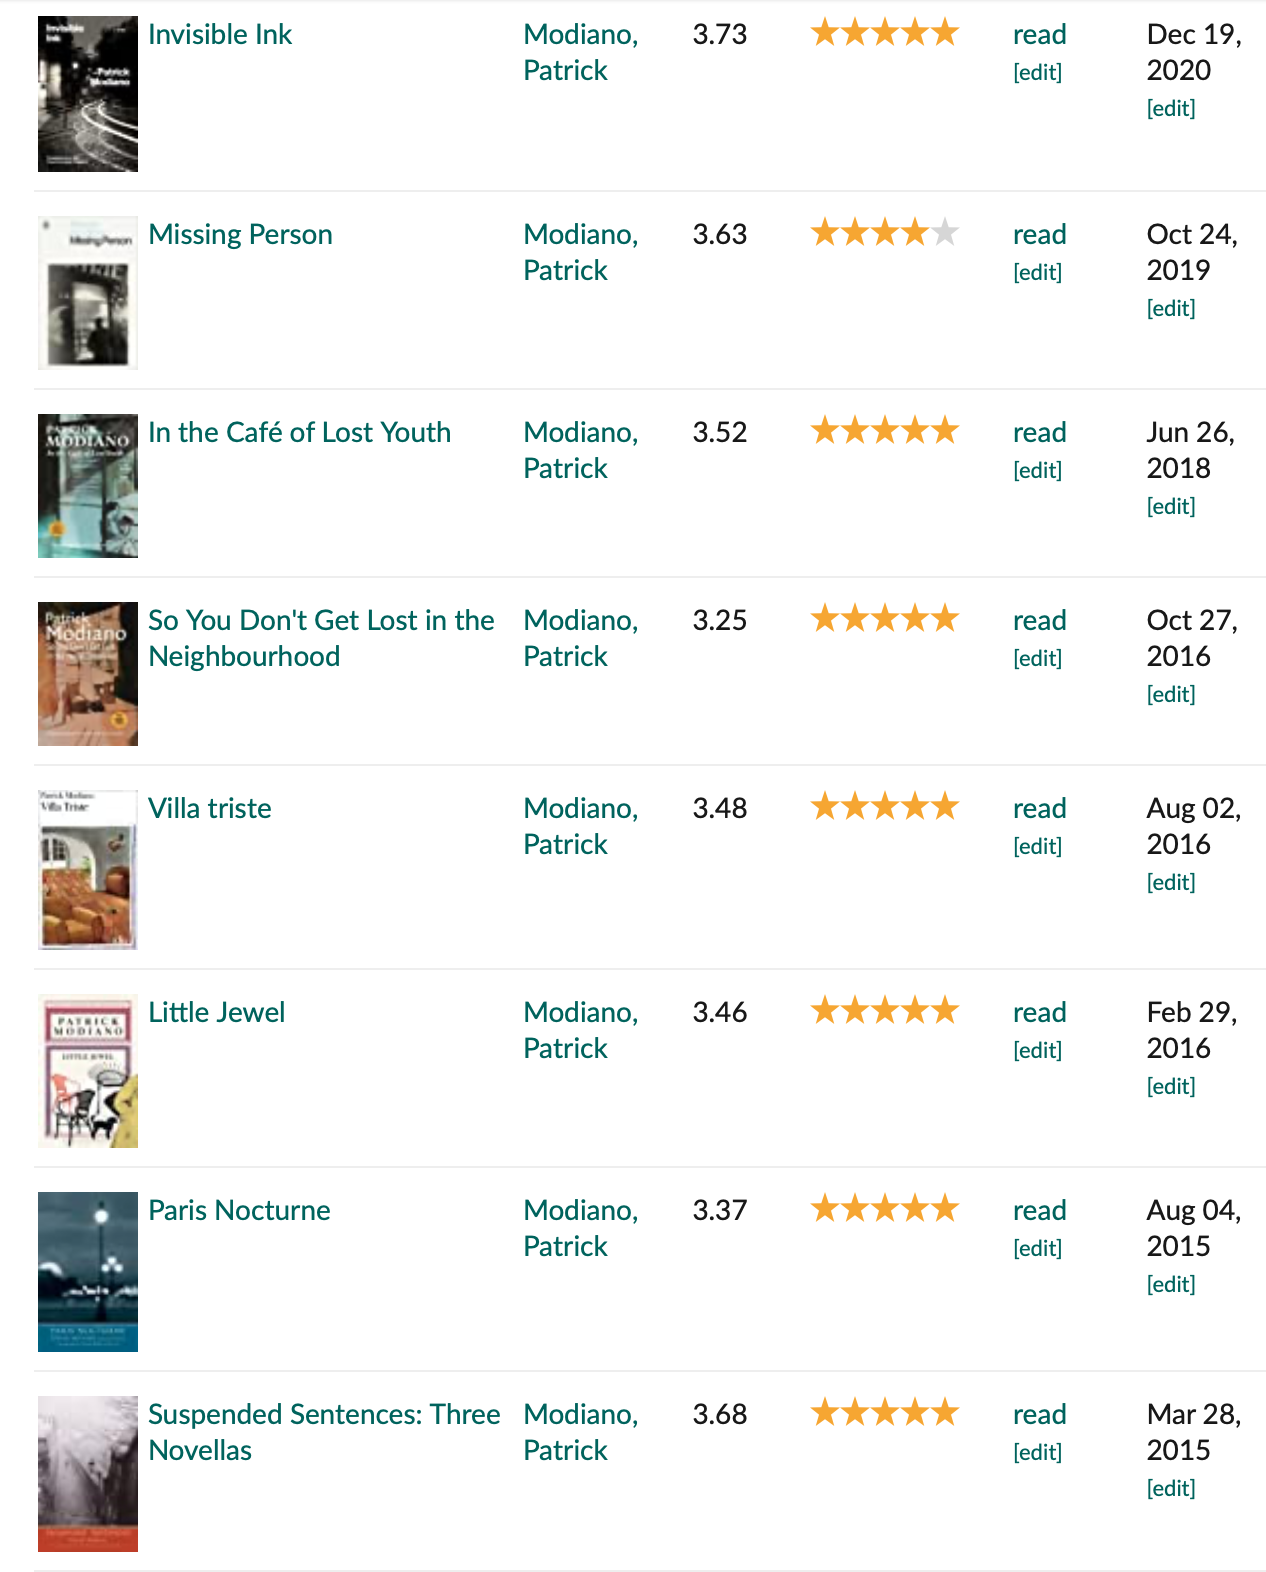Image resolution: width=1266 pixels, height=1572 pixels.
Task: Click the Missing Person cover image
Action: (x=88, y=293)
